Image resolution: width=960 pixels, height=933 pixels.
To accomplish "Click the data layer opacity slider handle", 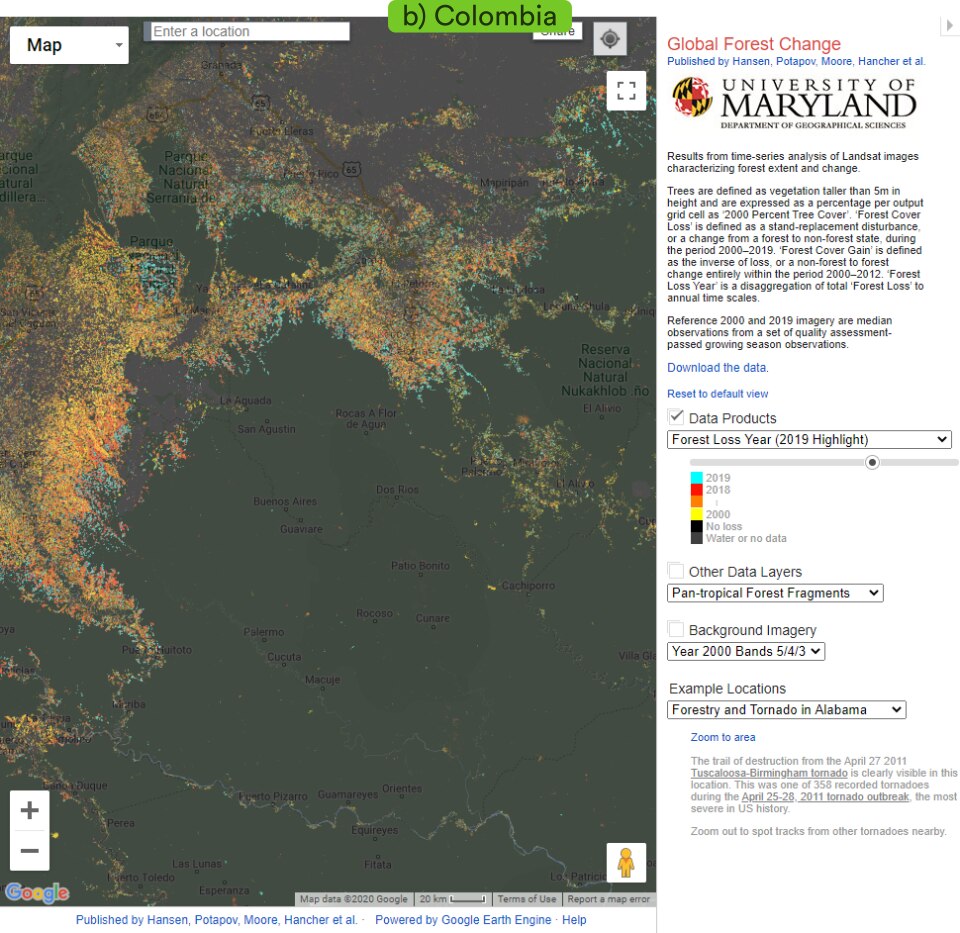I will [872, 462].
